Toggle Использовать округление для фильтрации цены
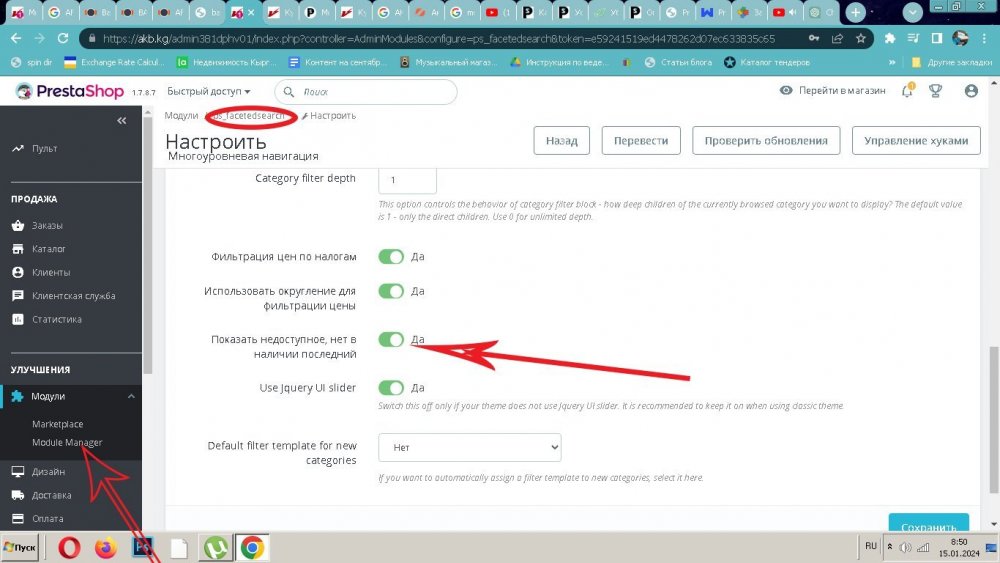1000x563 pixels. (x=391, y=291)
